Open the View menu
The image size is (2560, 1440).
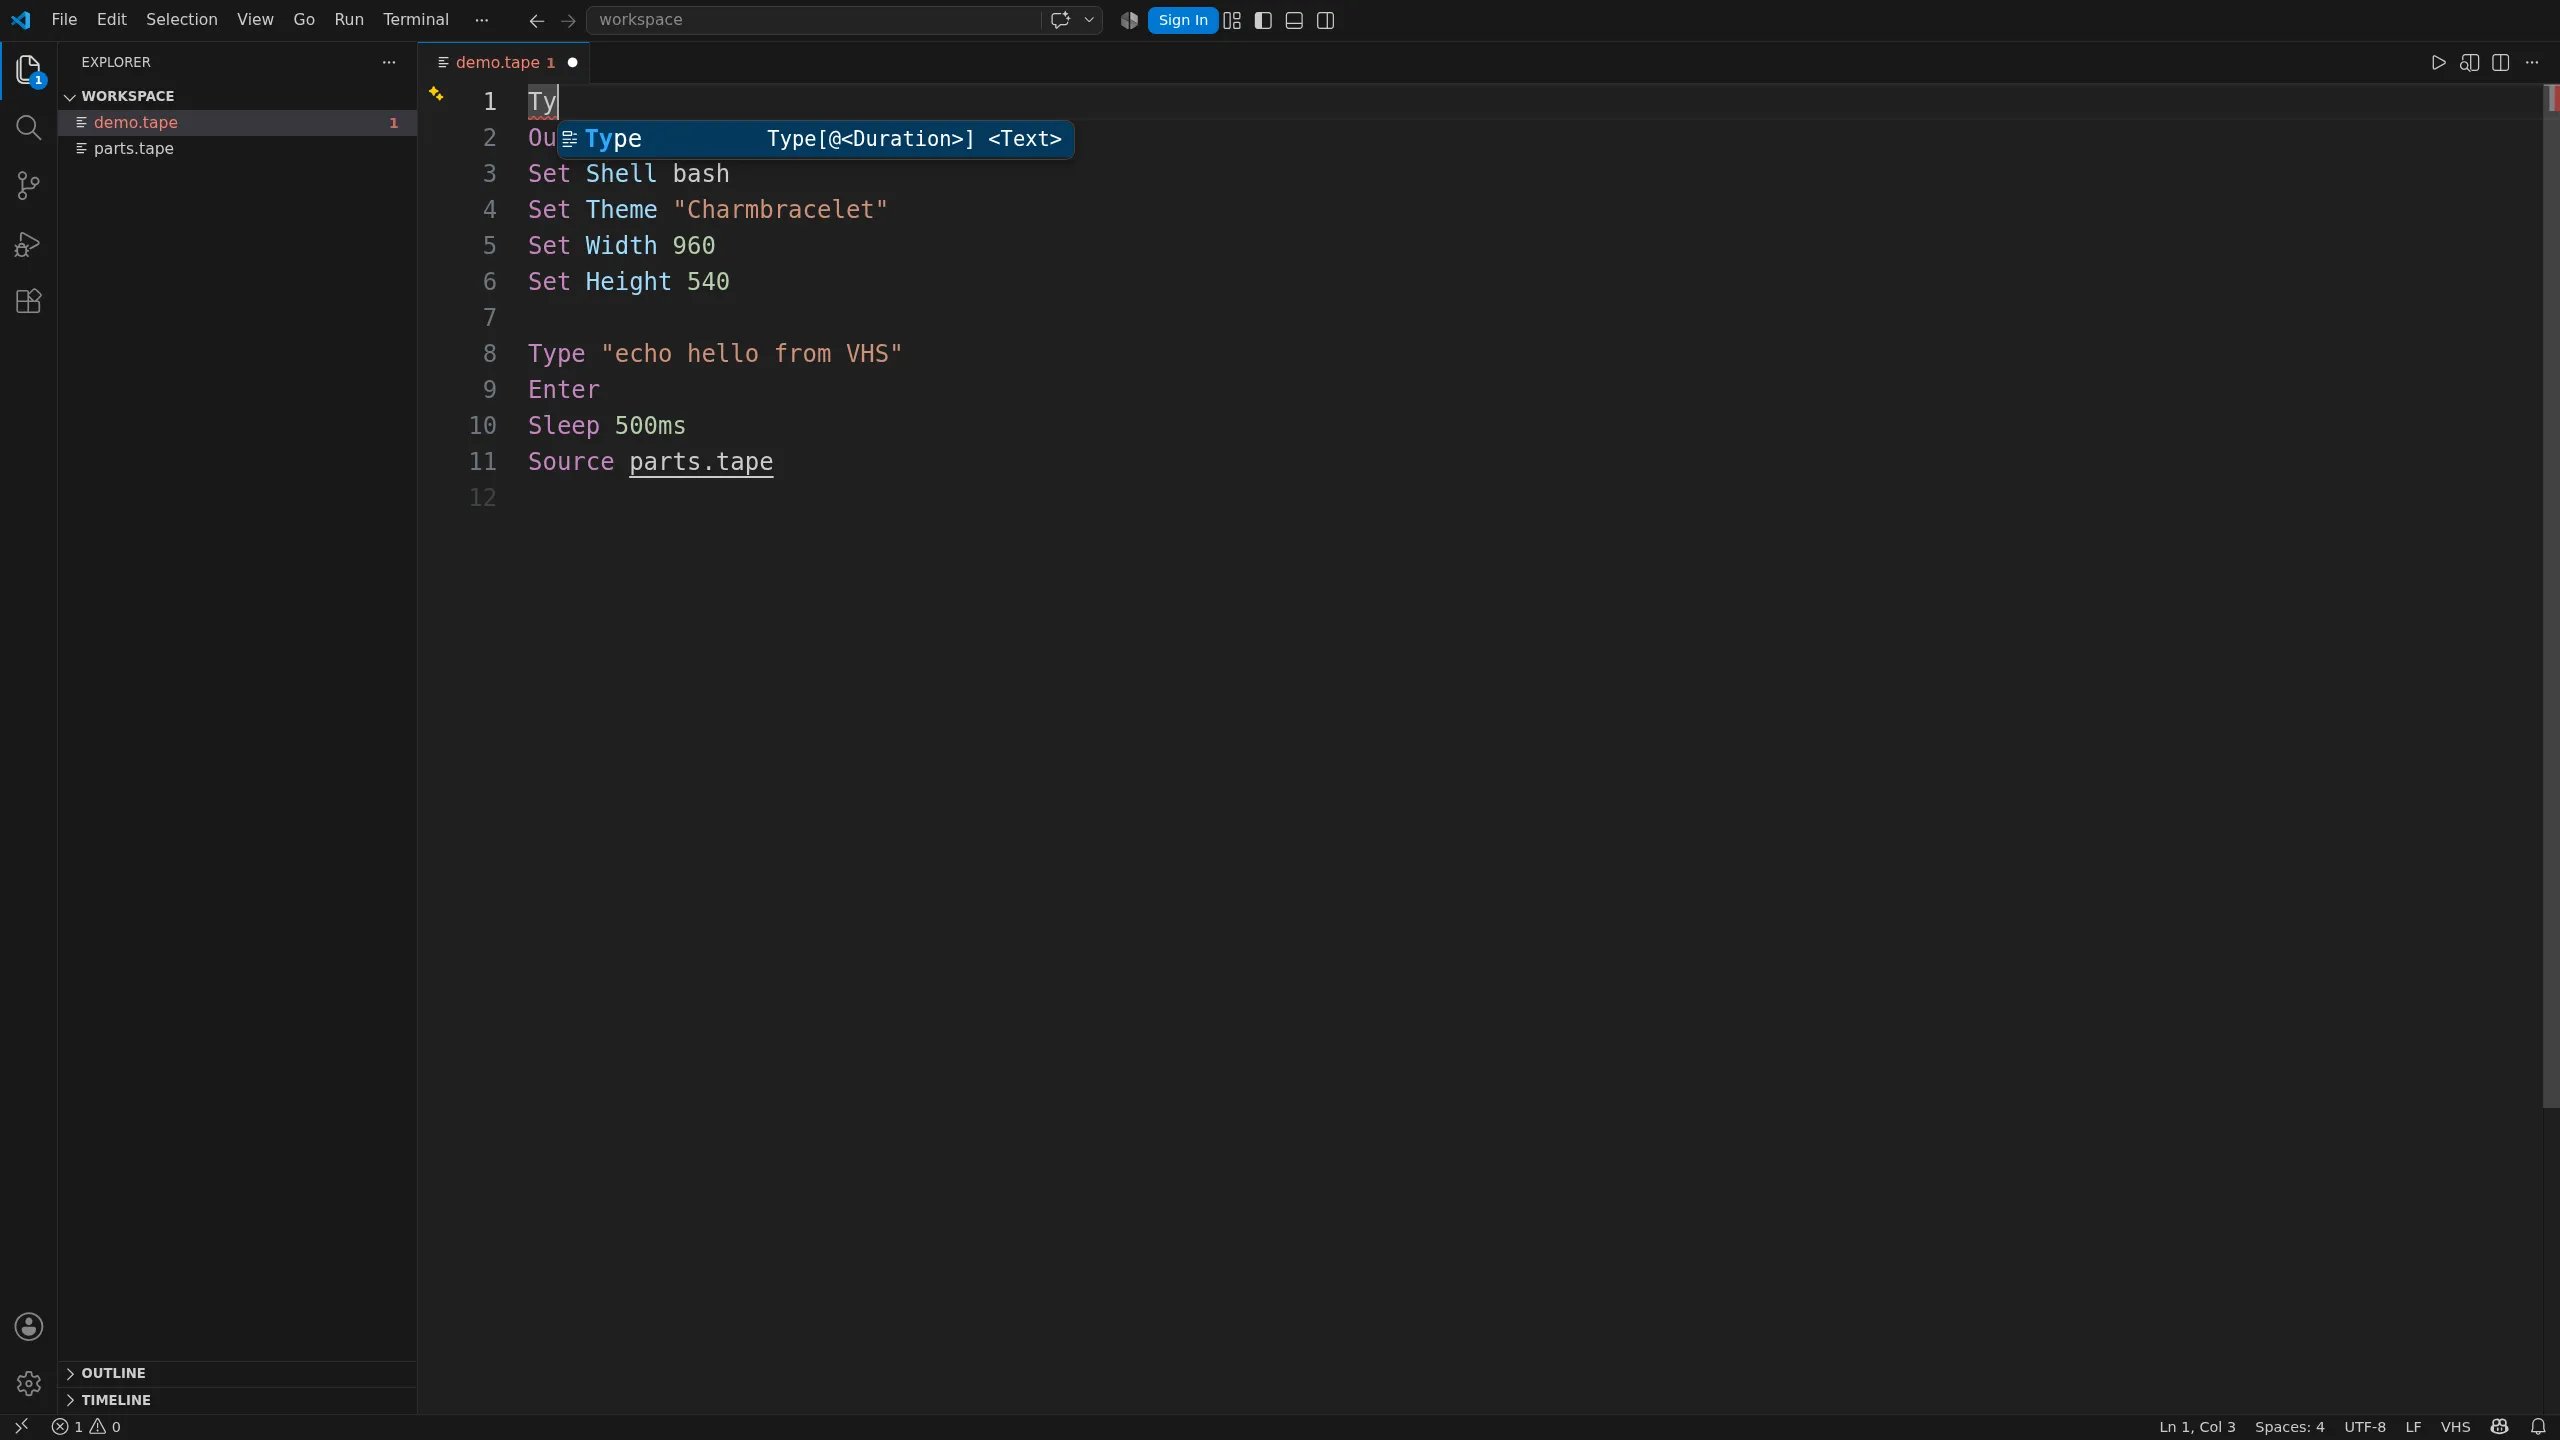click(255, 20)
